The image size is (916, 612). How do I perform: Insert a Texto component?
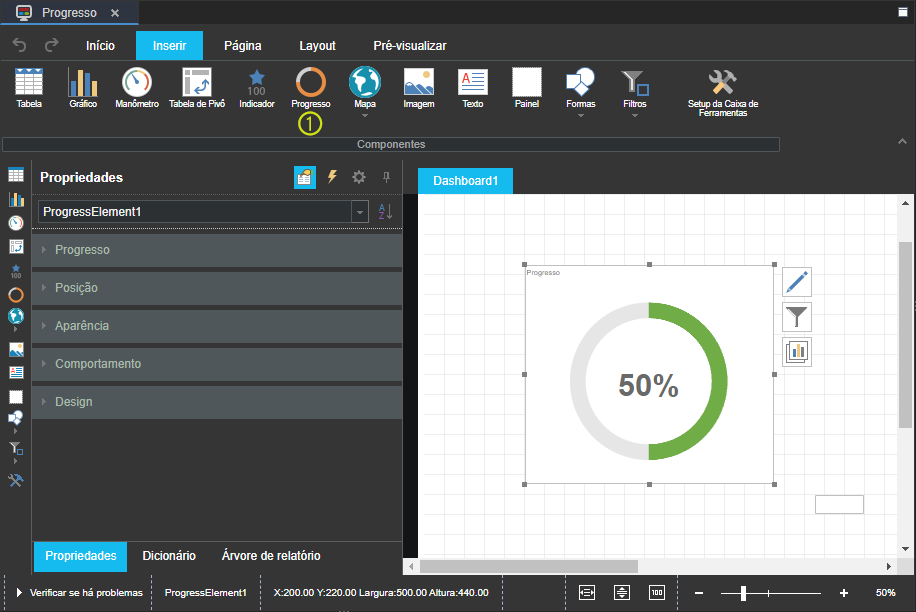coord(473,88)
